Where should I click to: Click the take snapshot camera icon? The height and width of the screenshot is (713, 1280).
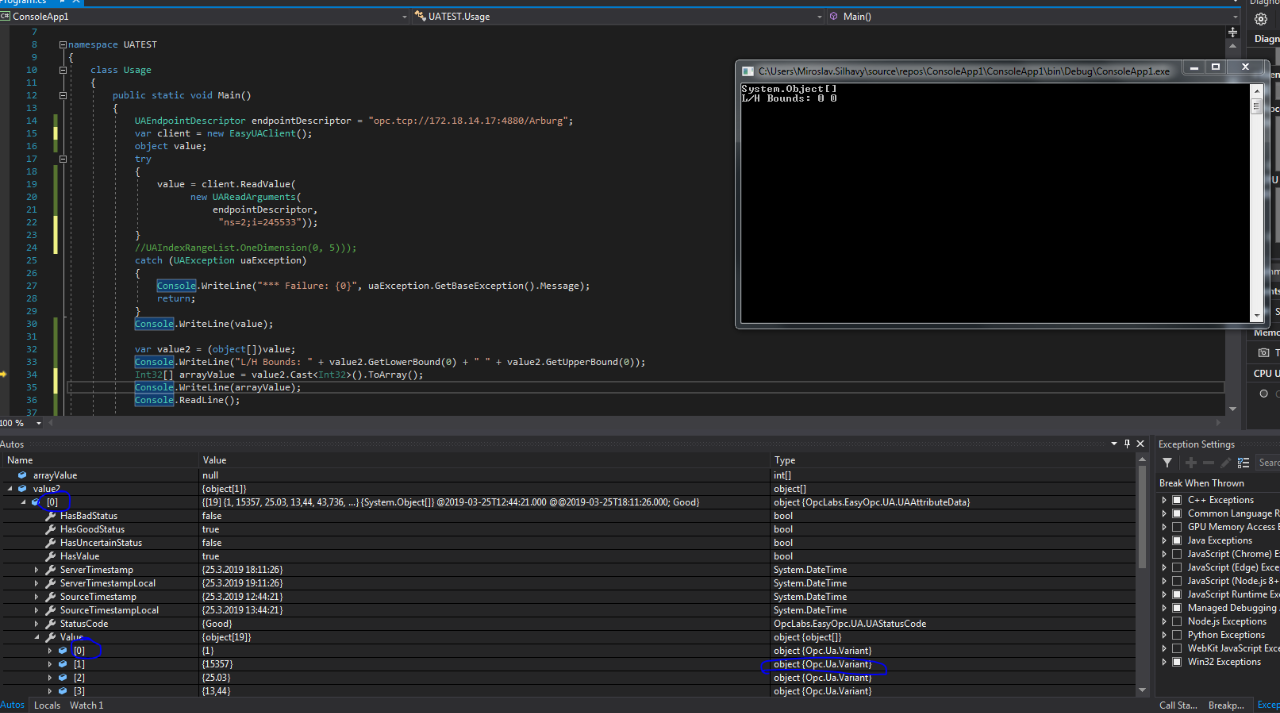pyautogui.click(x=1264, y=352)
